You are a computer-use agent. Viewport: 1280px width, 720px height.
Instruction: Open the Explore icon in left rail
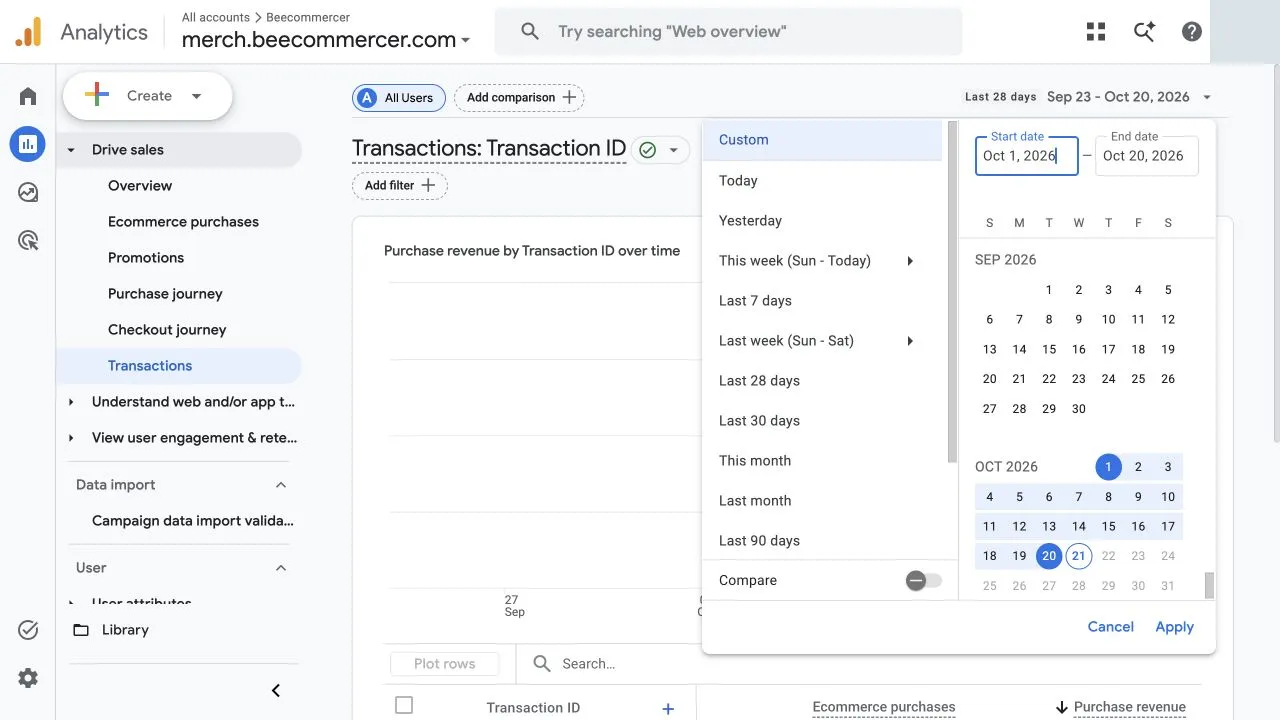[x=28, y=192]
